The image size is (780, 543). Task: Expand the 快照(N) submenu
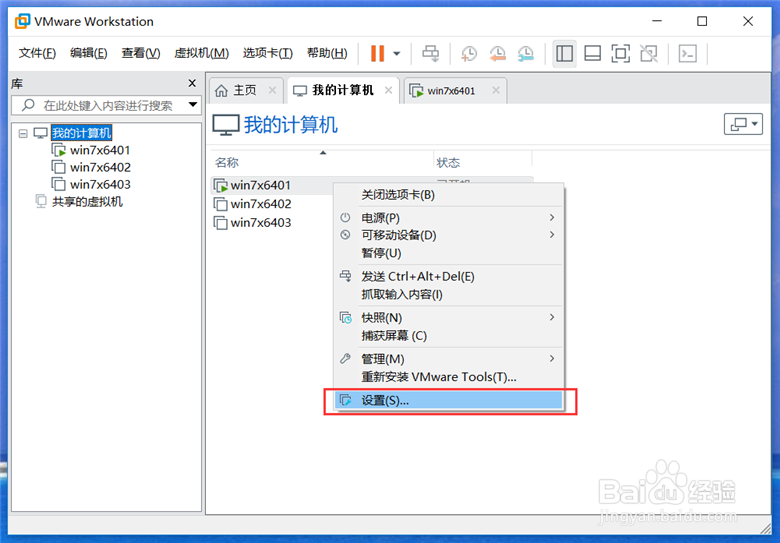(x=449, y=318)
